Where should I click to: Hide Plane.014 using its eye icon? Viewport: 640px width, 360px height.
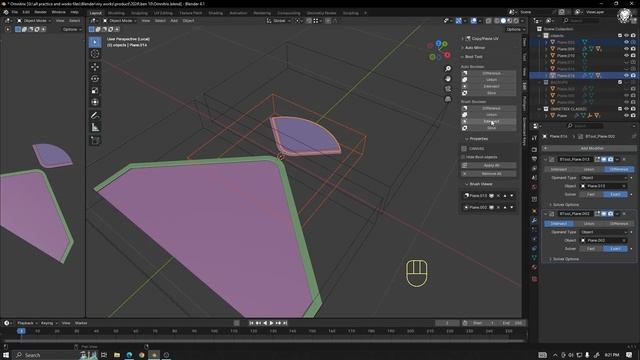click(626, 76)
